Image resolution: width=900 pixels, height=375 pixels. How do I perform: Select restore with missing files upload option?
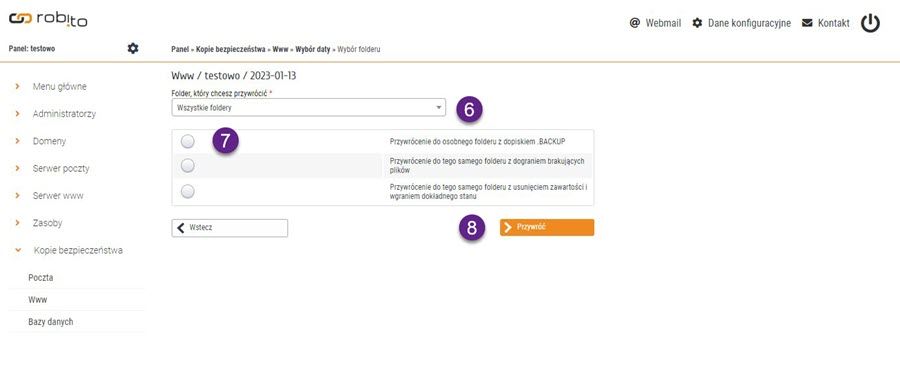point(187,166)
